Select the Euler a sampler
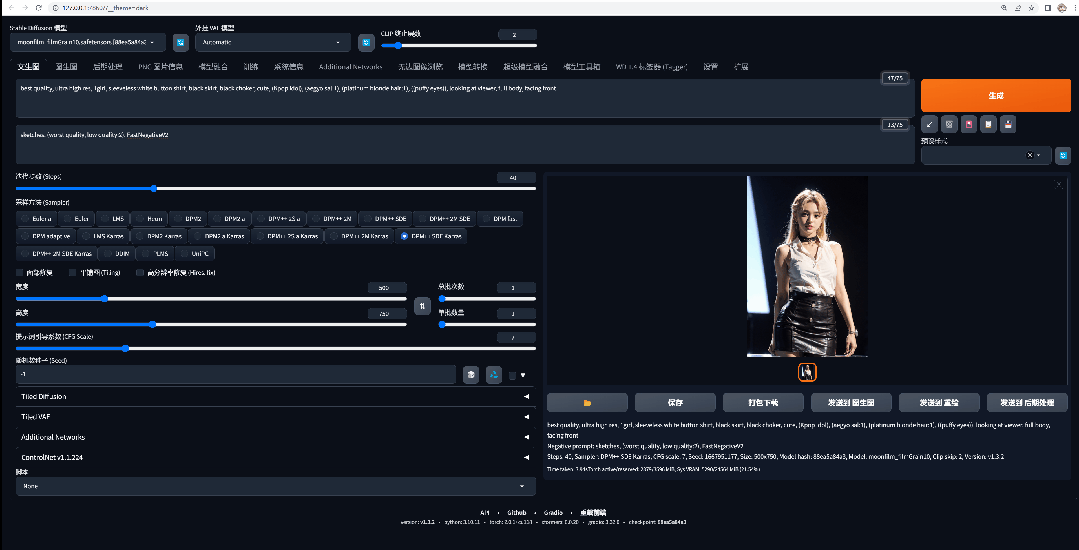Viewport: 1079px width, 550px height. coord(36,218)
